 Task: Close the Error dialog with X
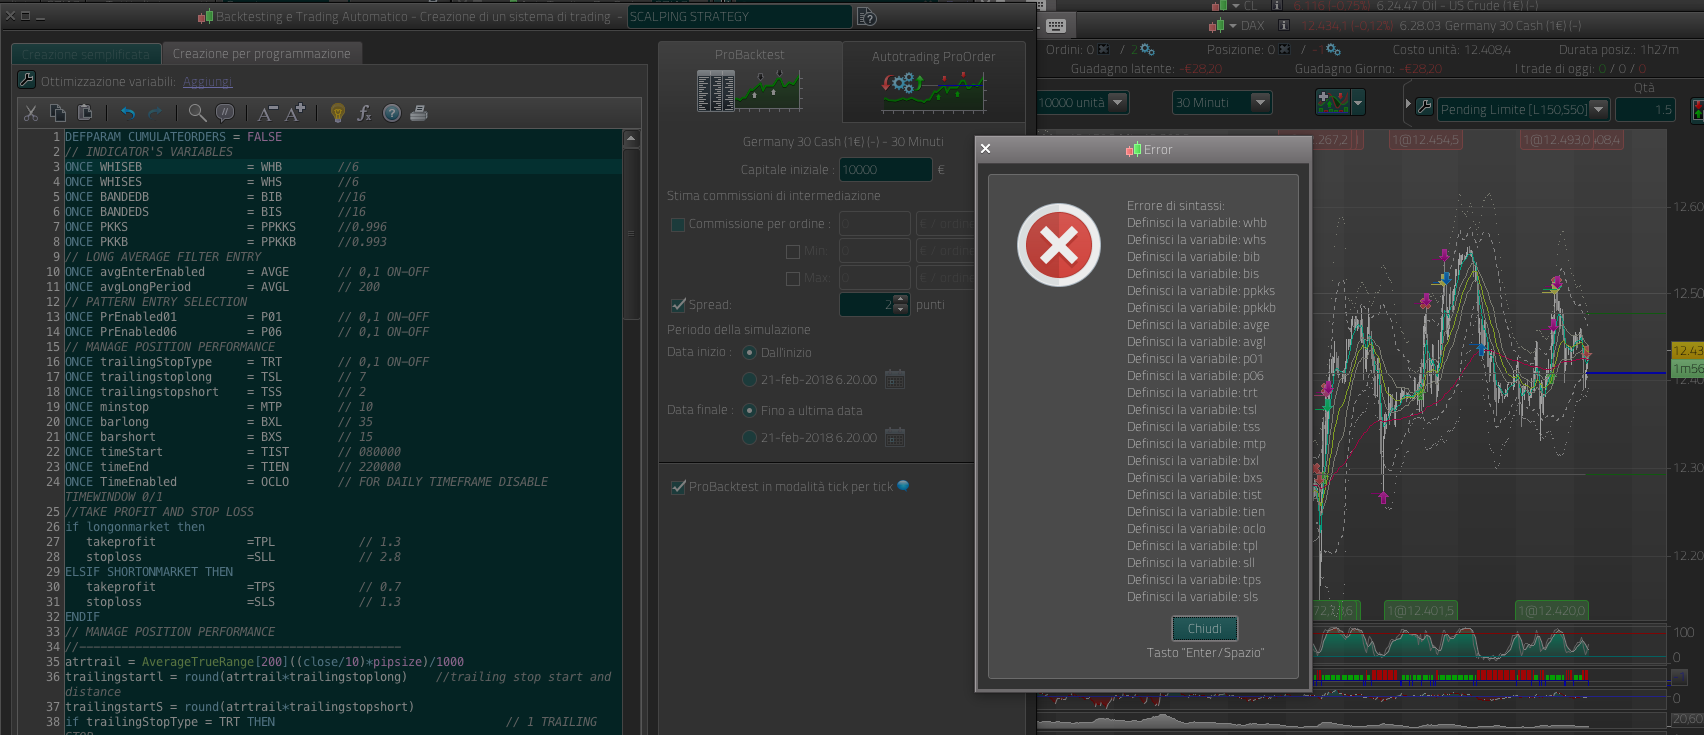point(985,149)
